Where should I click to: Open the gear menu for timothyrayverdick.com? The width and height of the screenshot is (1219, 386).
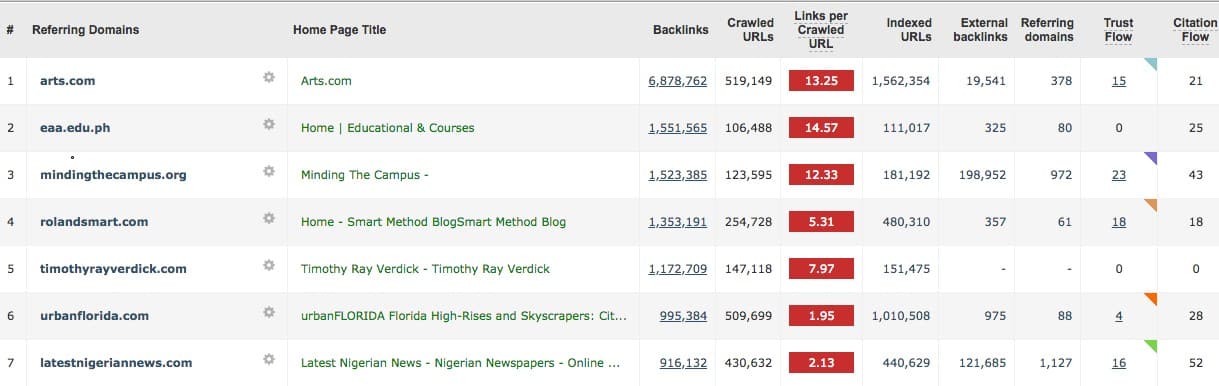point(269,266)
